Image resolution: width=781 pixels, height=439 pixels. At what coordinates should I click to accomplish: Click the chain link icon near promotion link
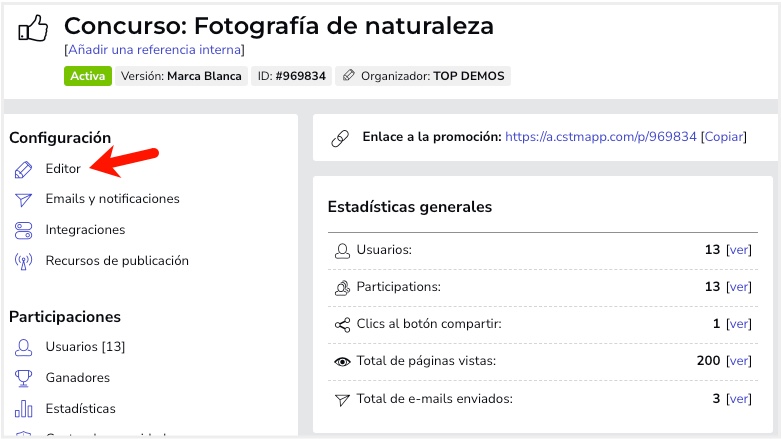(340, 138)
